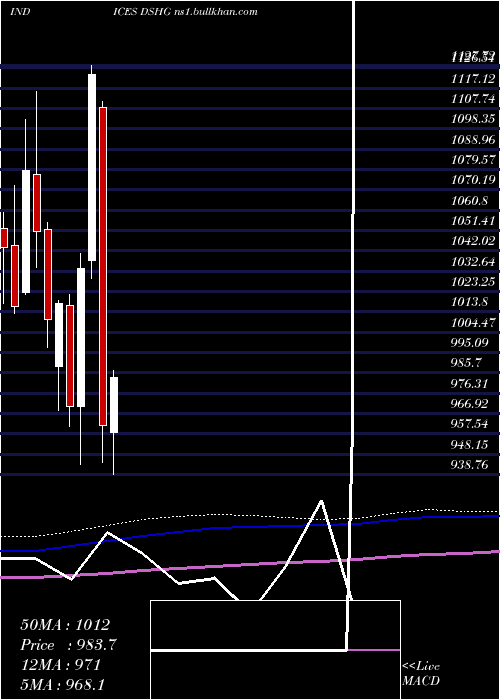
Task: Select the 12MA : 971 readout
Action: point(61,665)
